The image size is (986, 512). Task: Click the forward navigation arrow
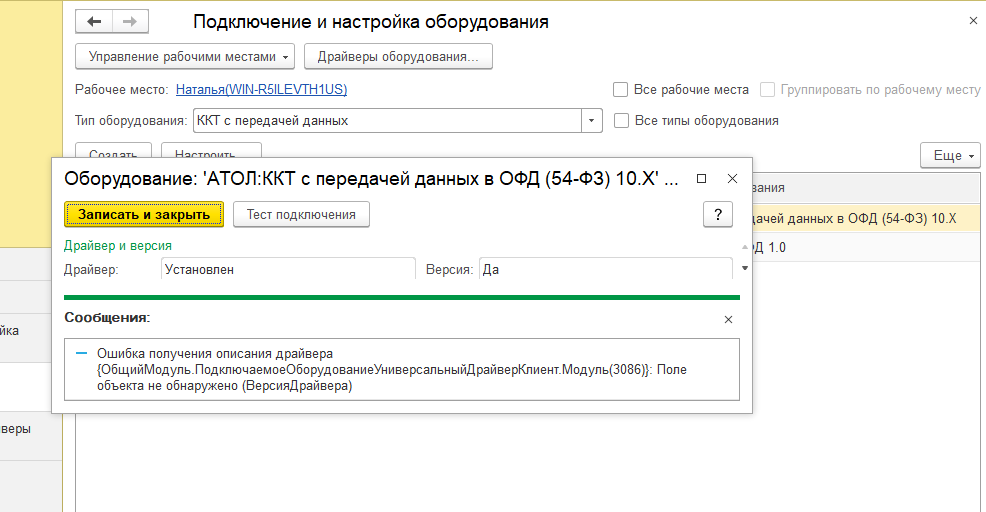tap(130, 22)
